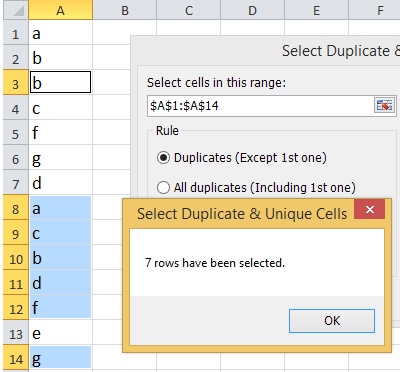Click cell A5 containing 'f'
Viewport: 400px width, 372px height.
click(x=60, y=132)
